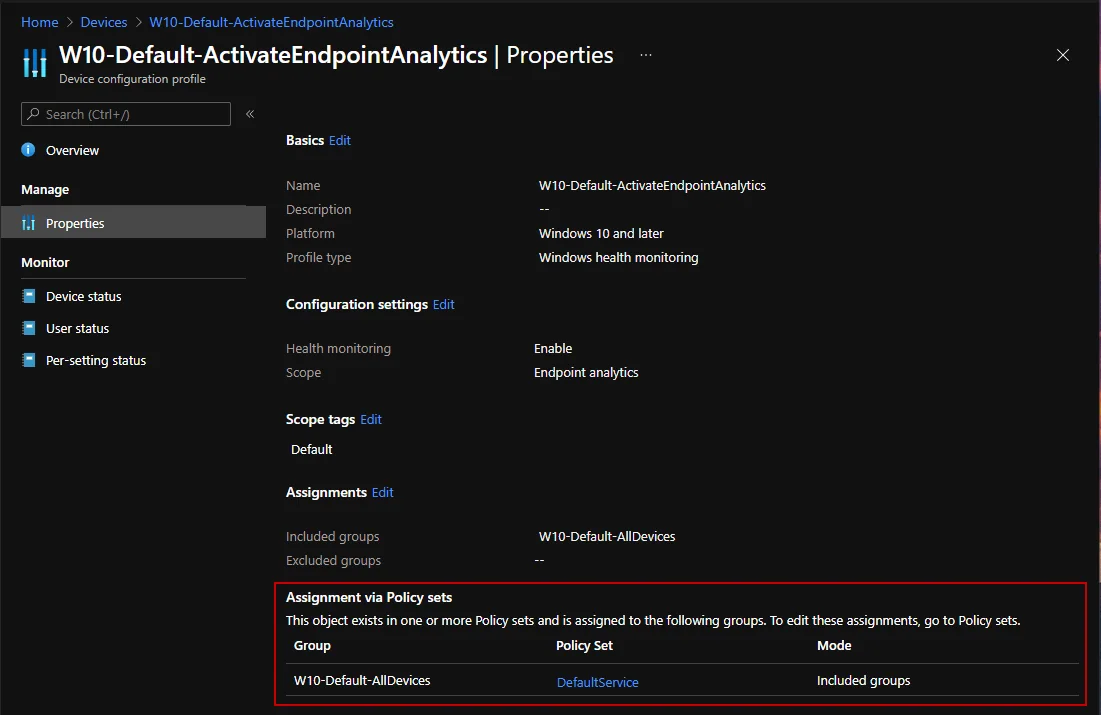Open the DefaultService policy set link
Viewport: 1101px width, 715px height.
598,682
